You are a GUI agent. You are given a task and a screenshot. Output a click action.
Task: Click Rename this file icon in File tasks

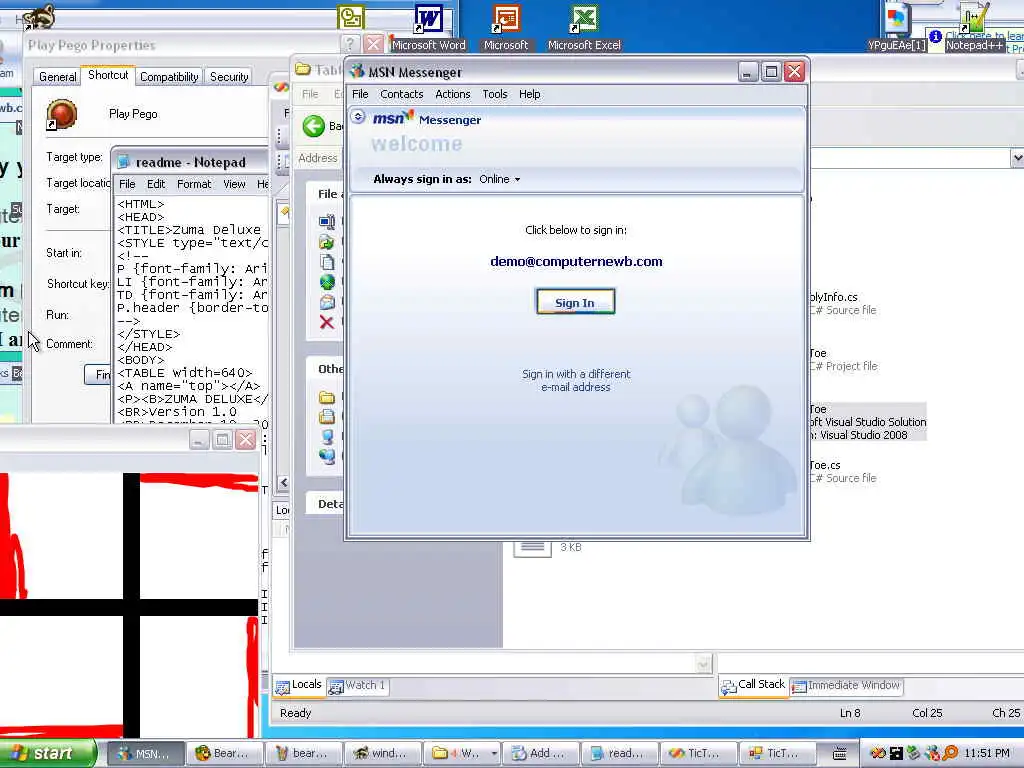pyautogui.click(x=327, y=222)
